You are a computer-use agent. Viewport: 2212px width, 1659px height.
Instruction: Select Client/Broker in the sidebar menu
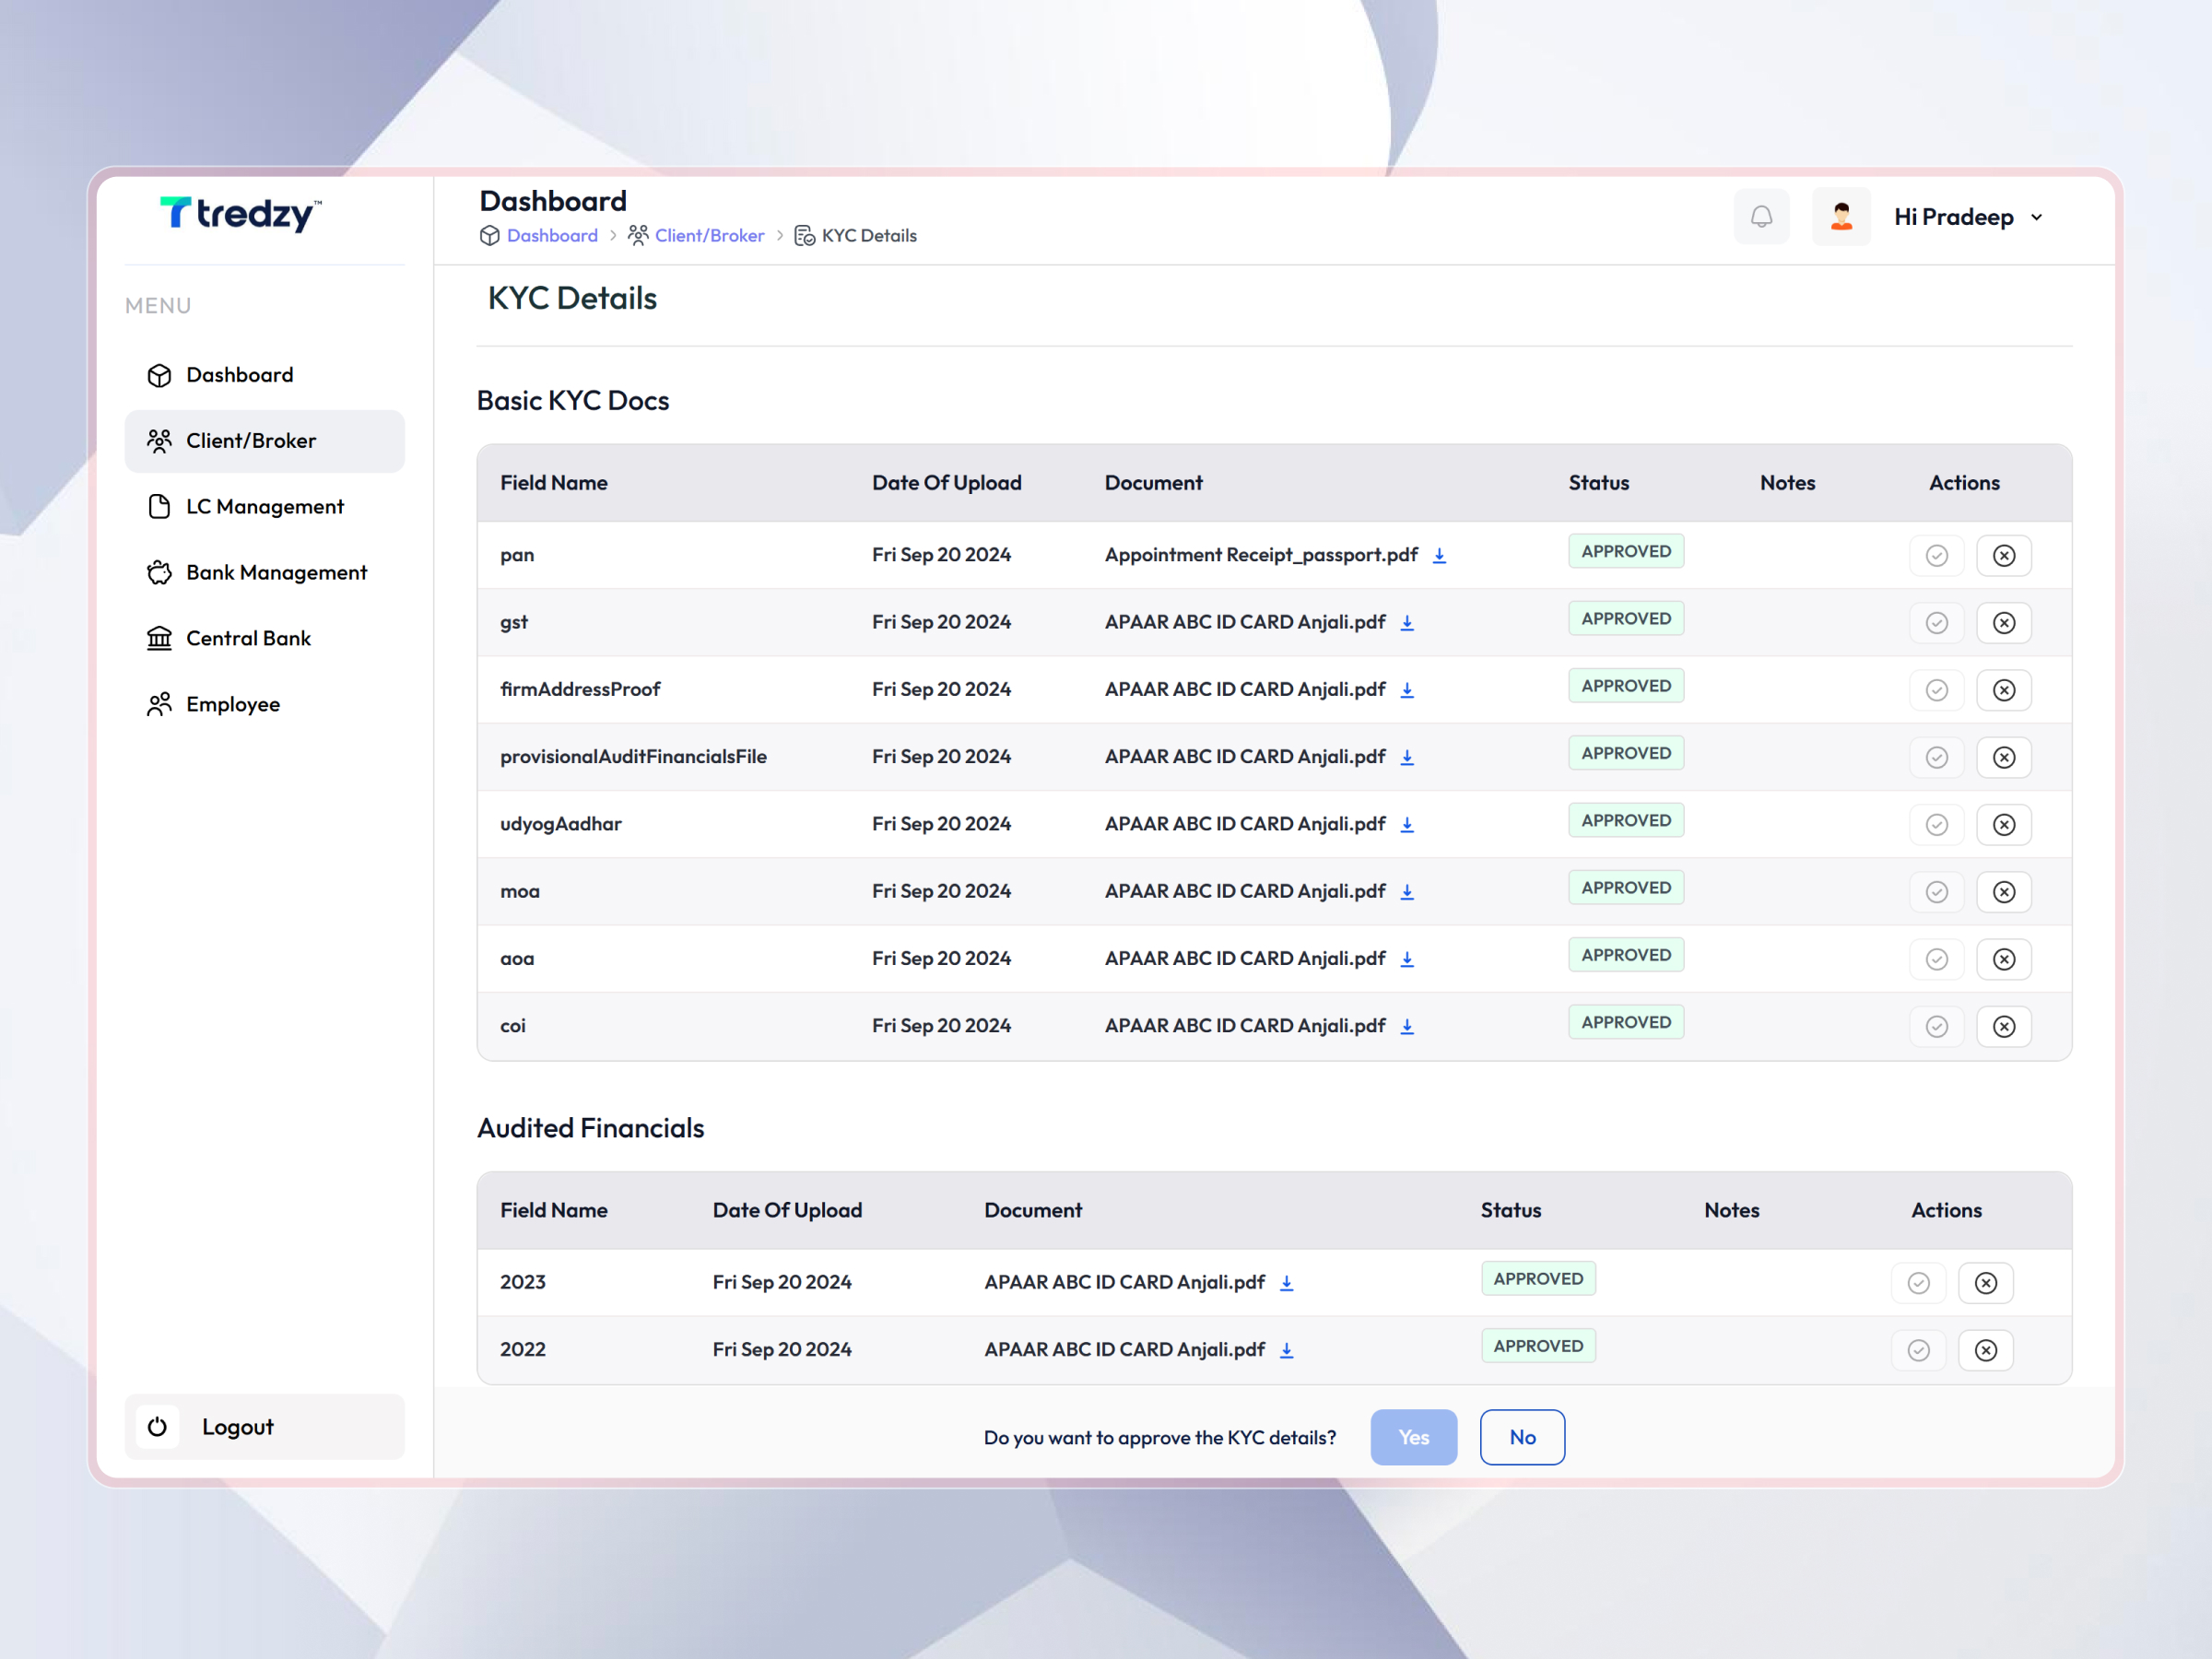coord(250,441)
